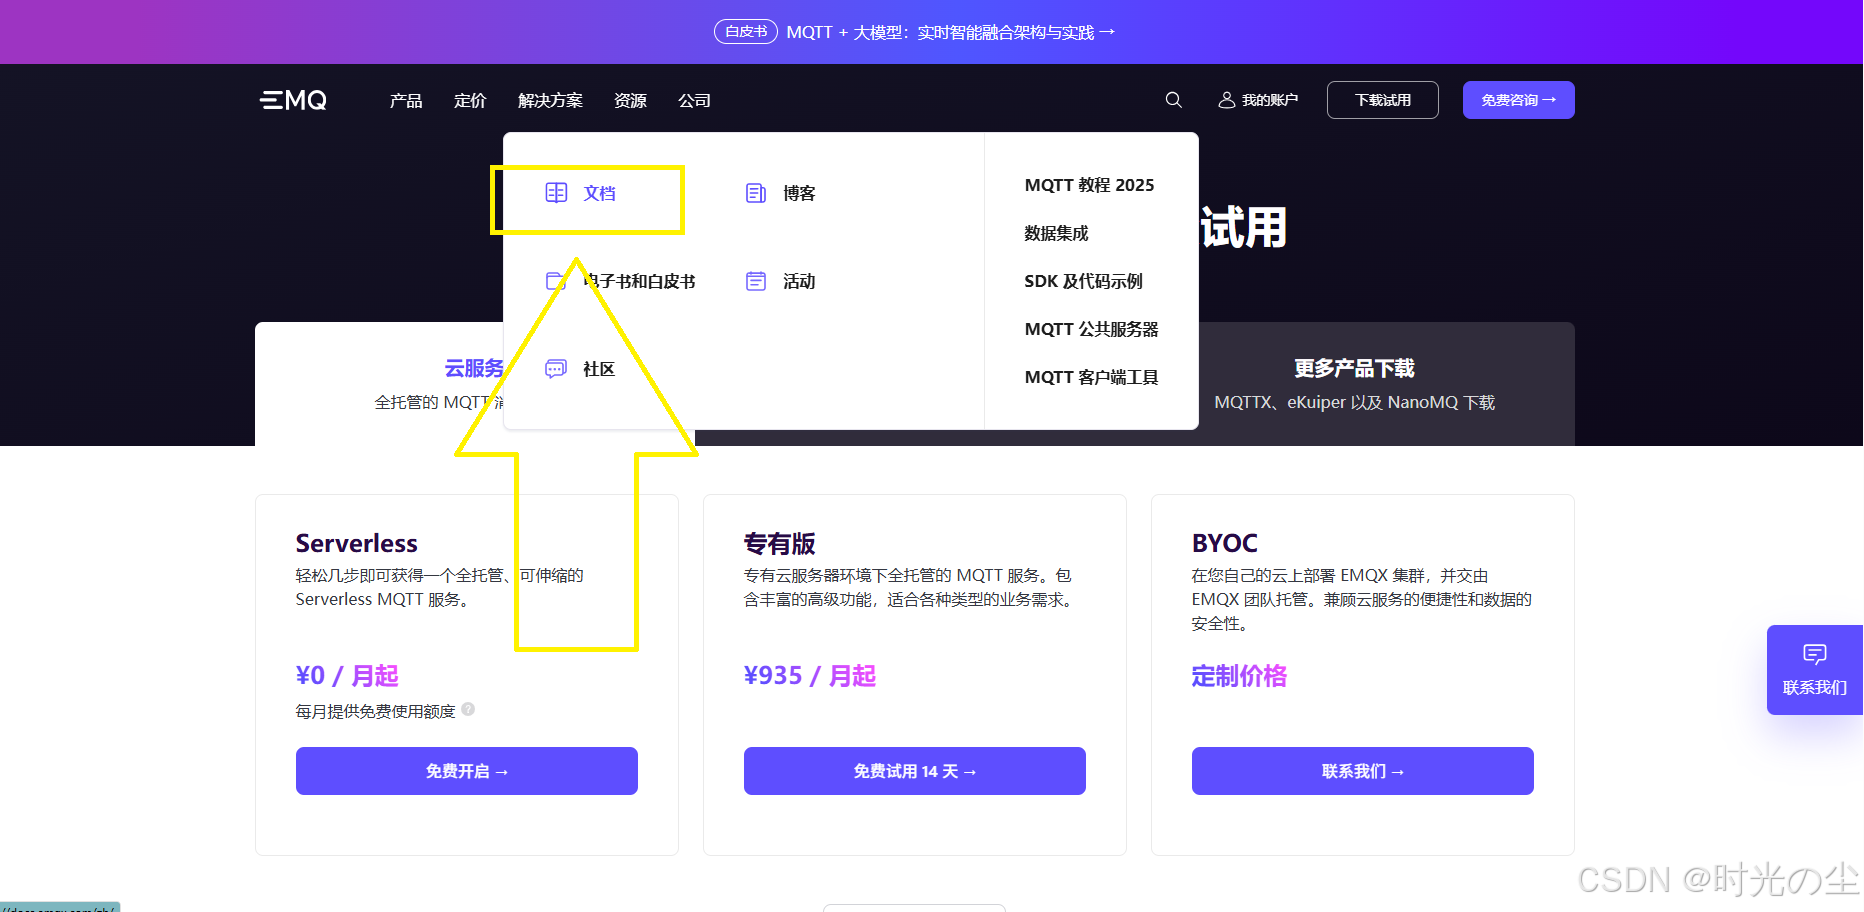Open the 数据集成 link
This screenshot has width=1864, height=912.
pyautogui.click(x=1056, y=233)
